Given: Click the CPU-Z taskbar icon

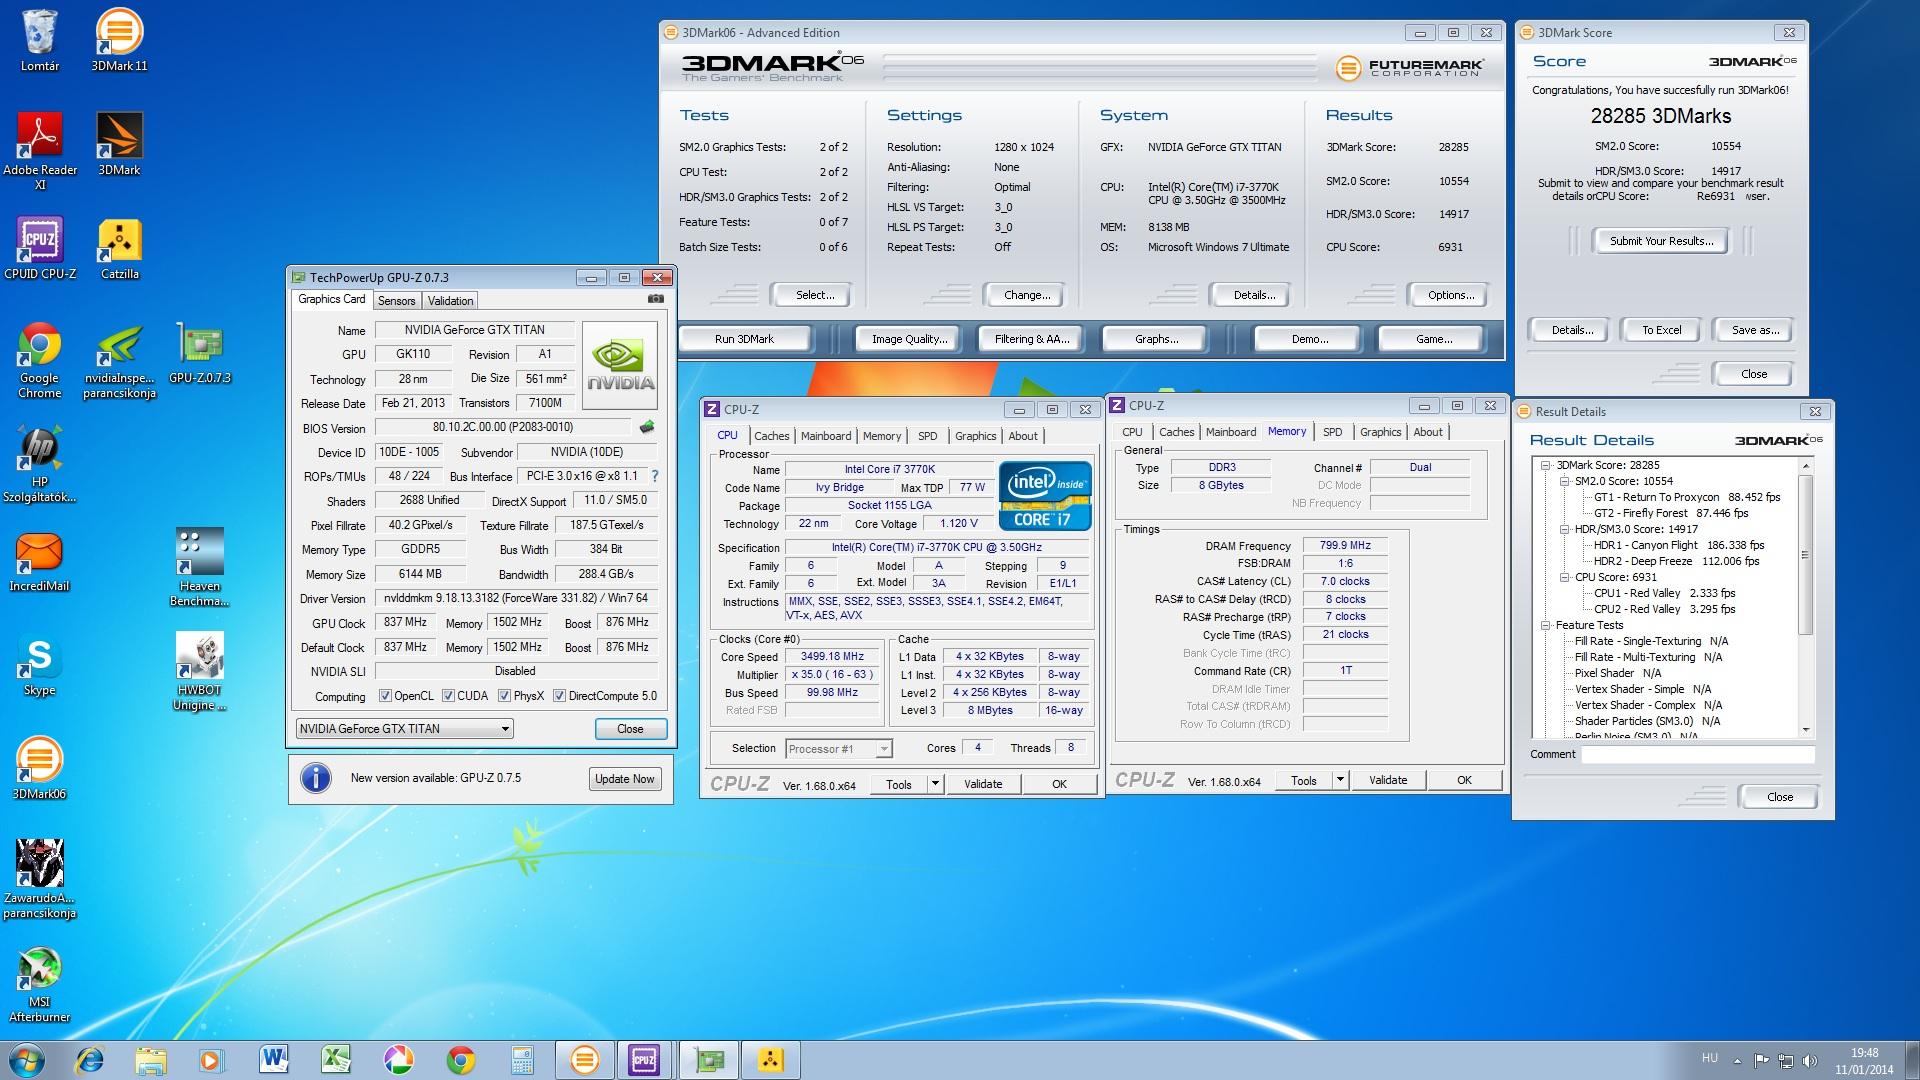Looking at the screenshot, I should 643,1060.
